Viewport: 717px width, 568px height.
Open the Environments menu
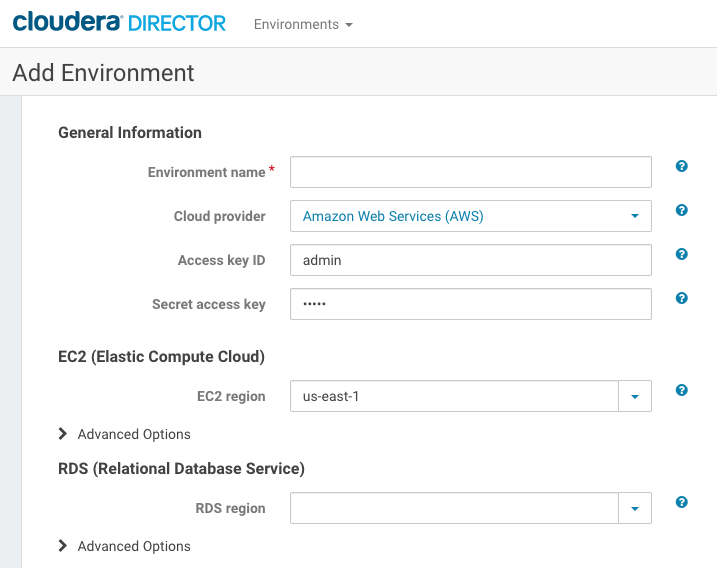pyautogui.click(x=303, y=24)
